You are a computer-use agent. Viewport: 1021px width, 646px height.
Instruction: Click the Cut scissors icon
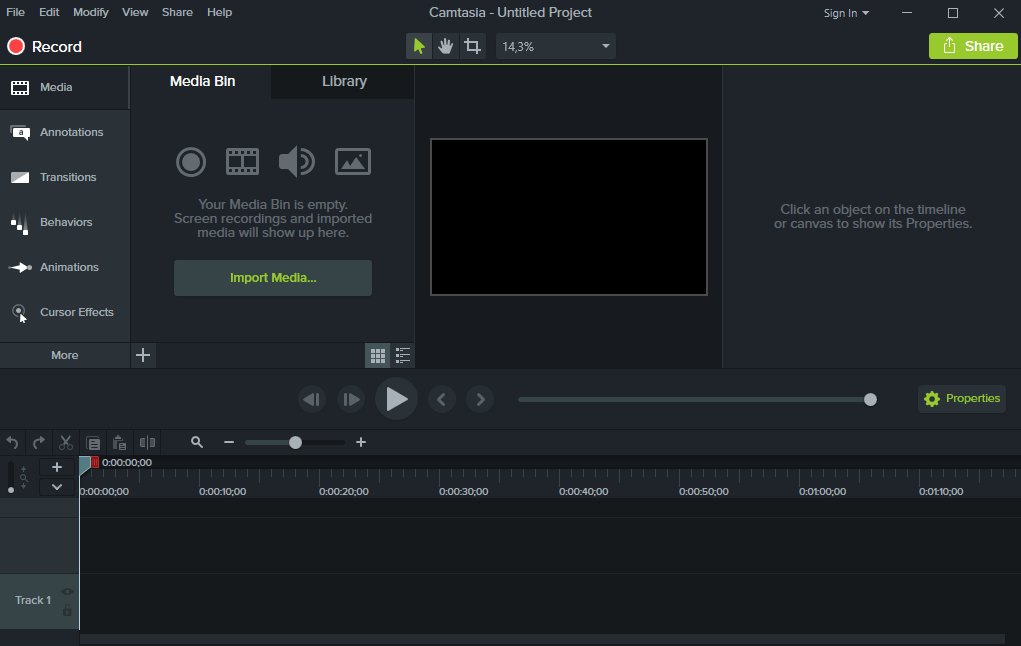pyautogui.click(x=66, y=442)
